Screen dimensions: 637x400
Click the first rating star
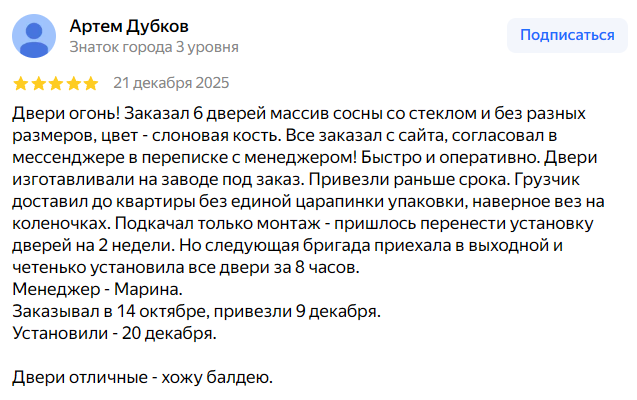pyautogui.click(x=20, y=82)
